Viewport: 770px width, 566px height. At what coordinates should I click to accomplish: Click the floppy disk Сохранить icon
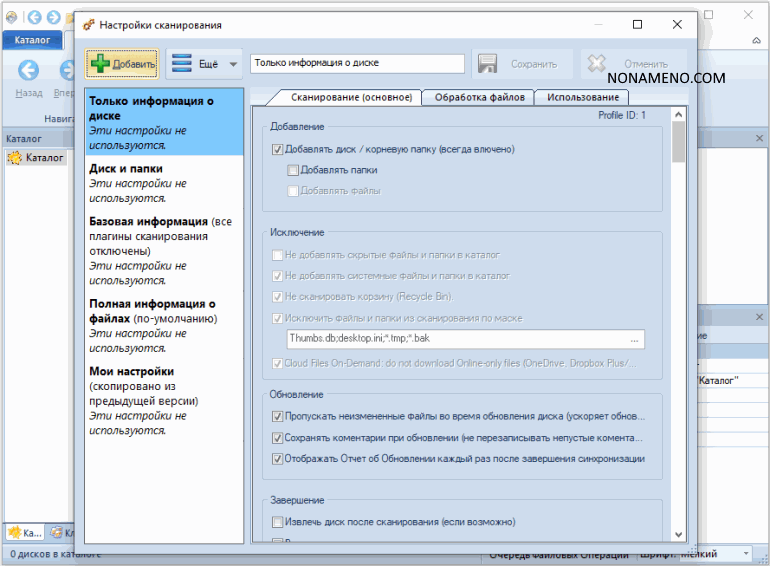[487, 64]
